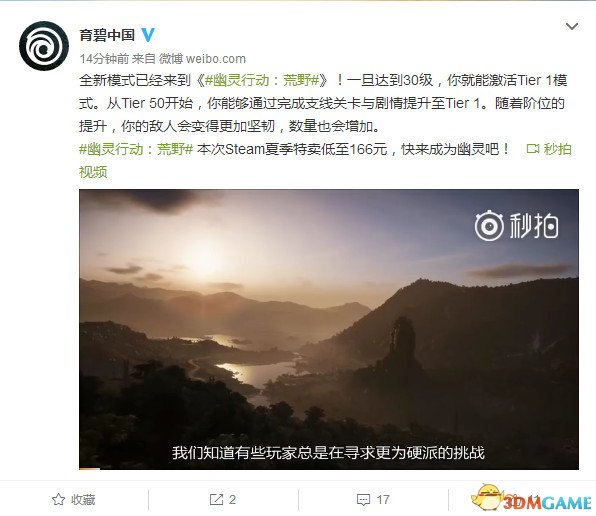Click the 收藏 star icon
596x516 pixels.
58,499
